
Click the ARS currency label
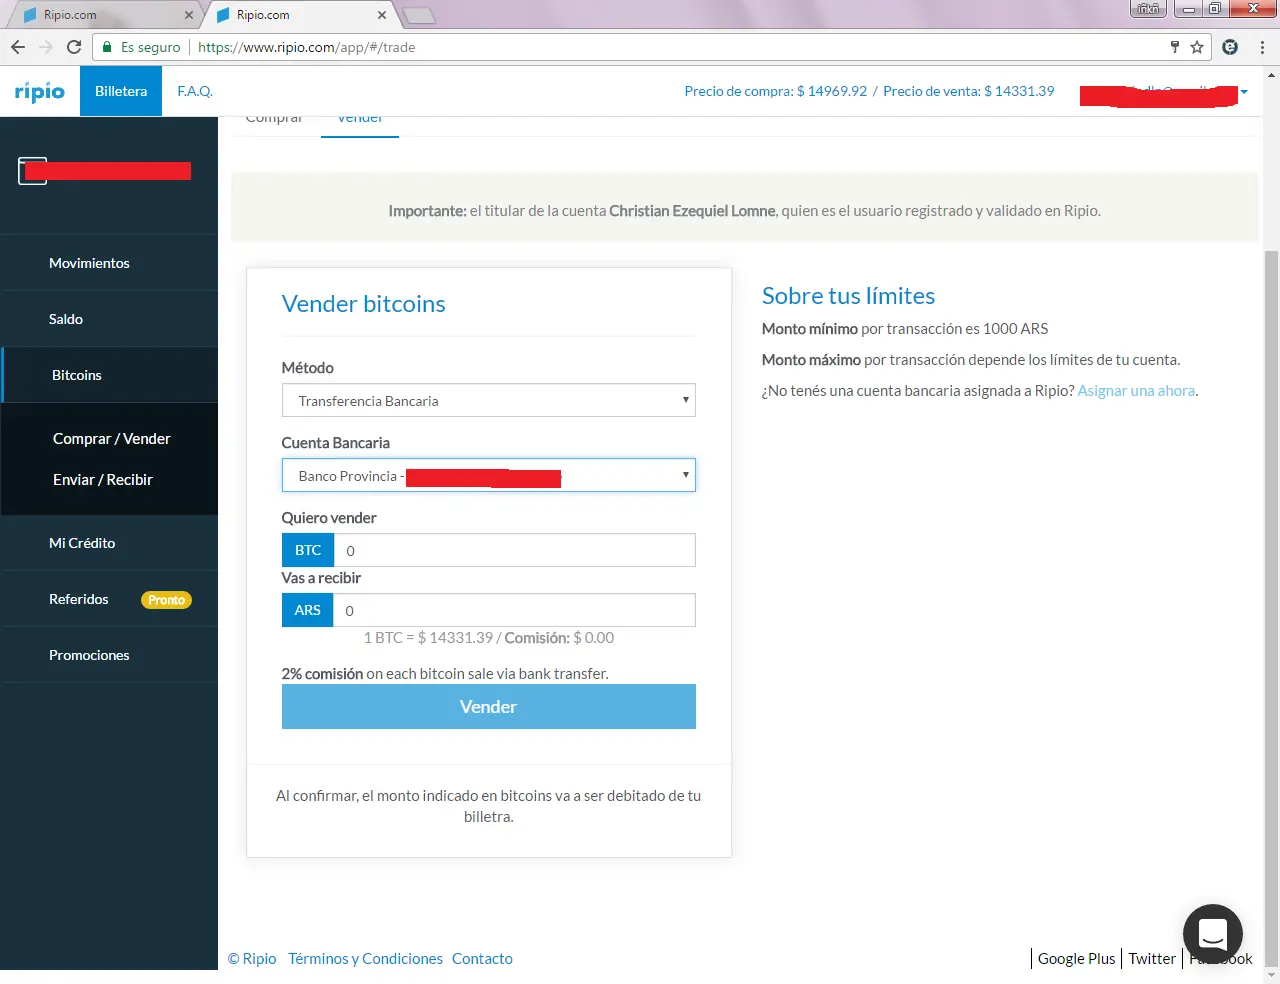coord(308,610)
